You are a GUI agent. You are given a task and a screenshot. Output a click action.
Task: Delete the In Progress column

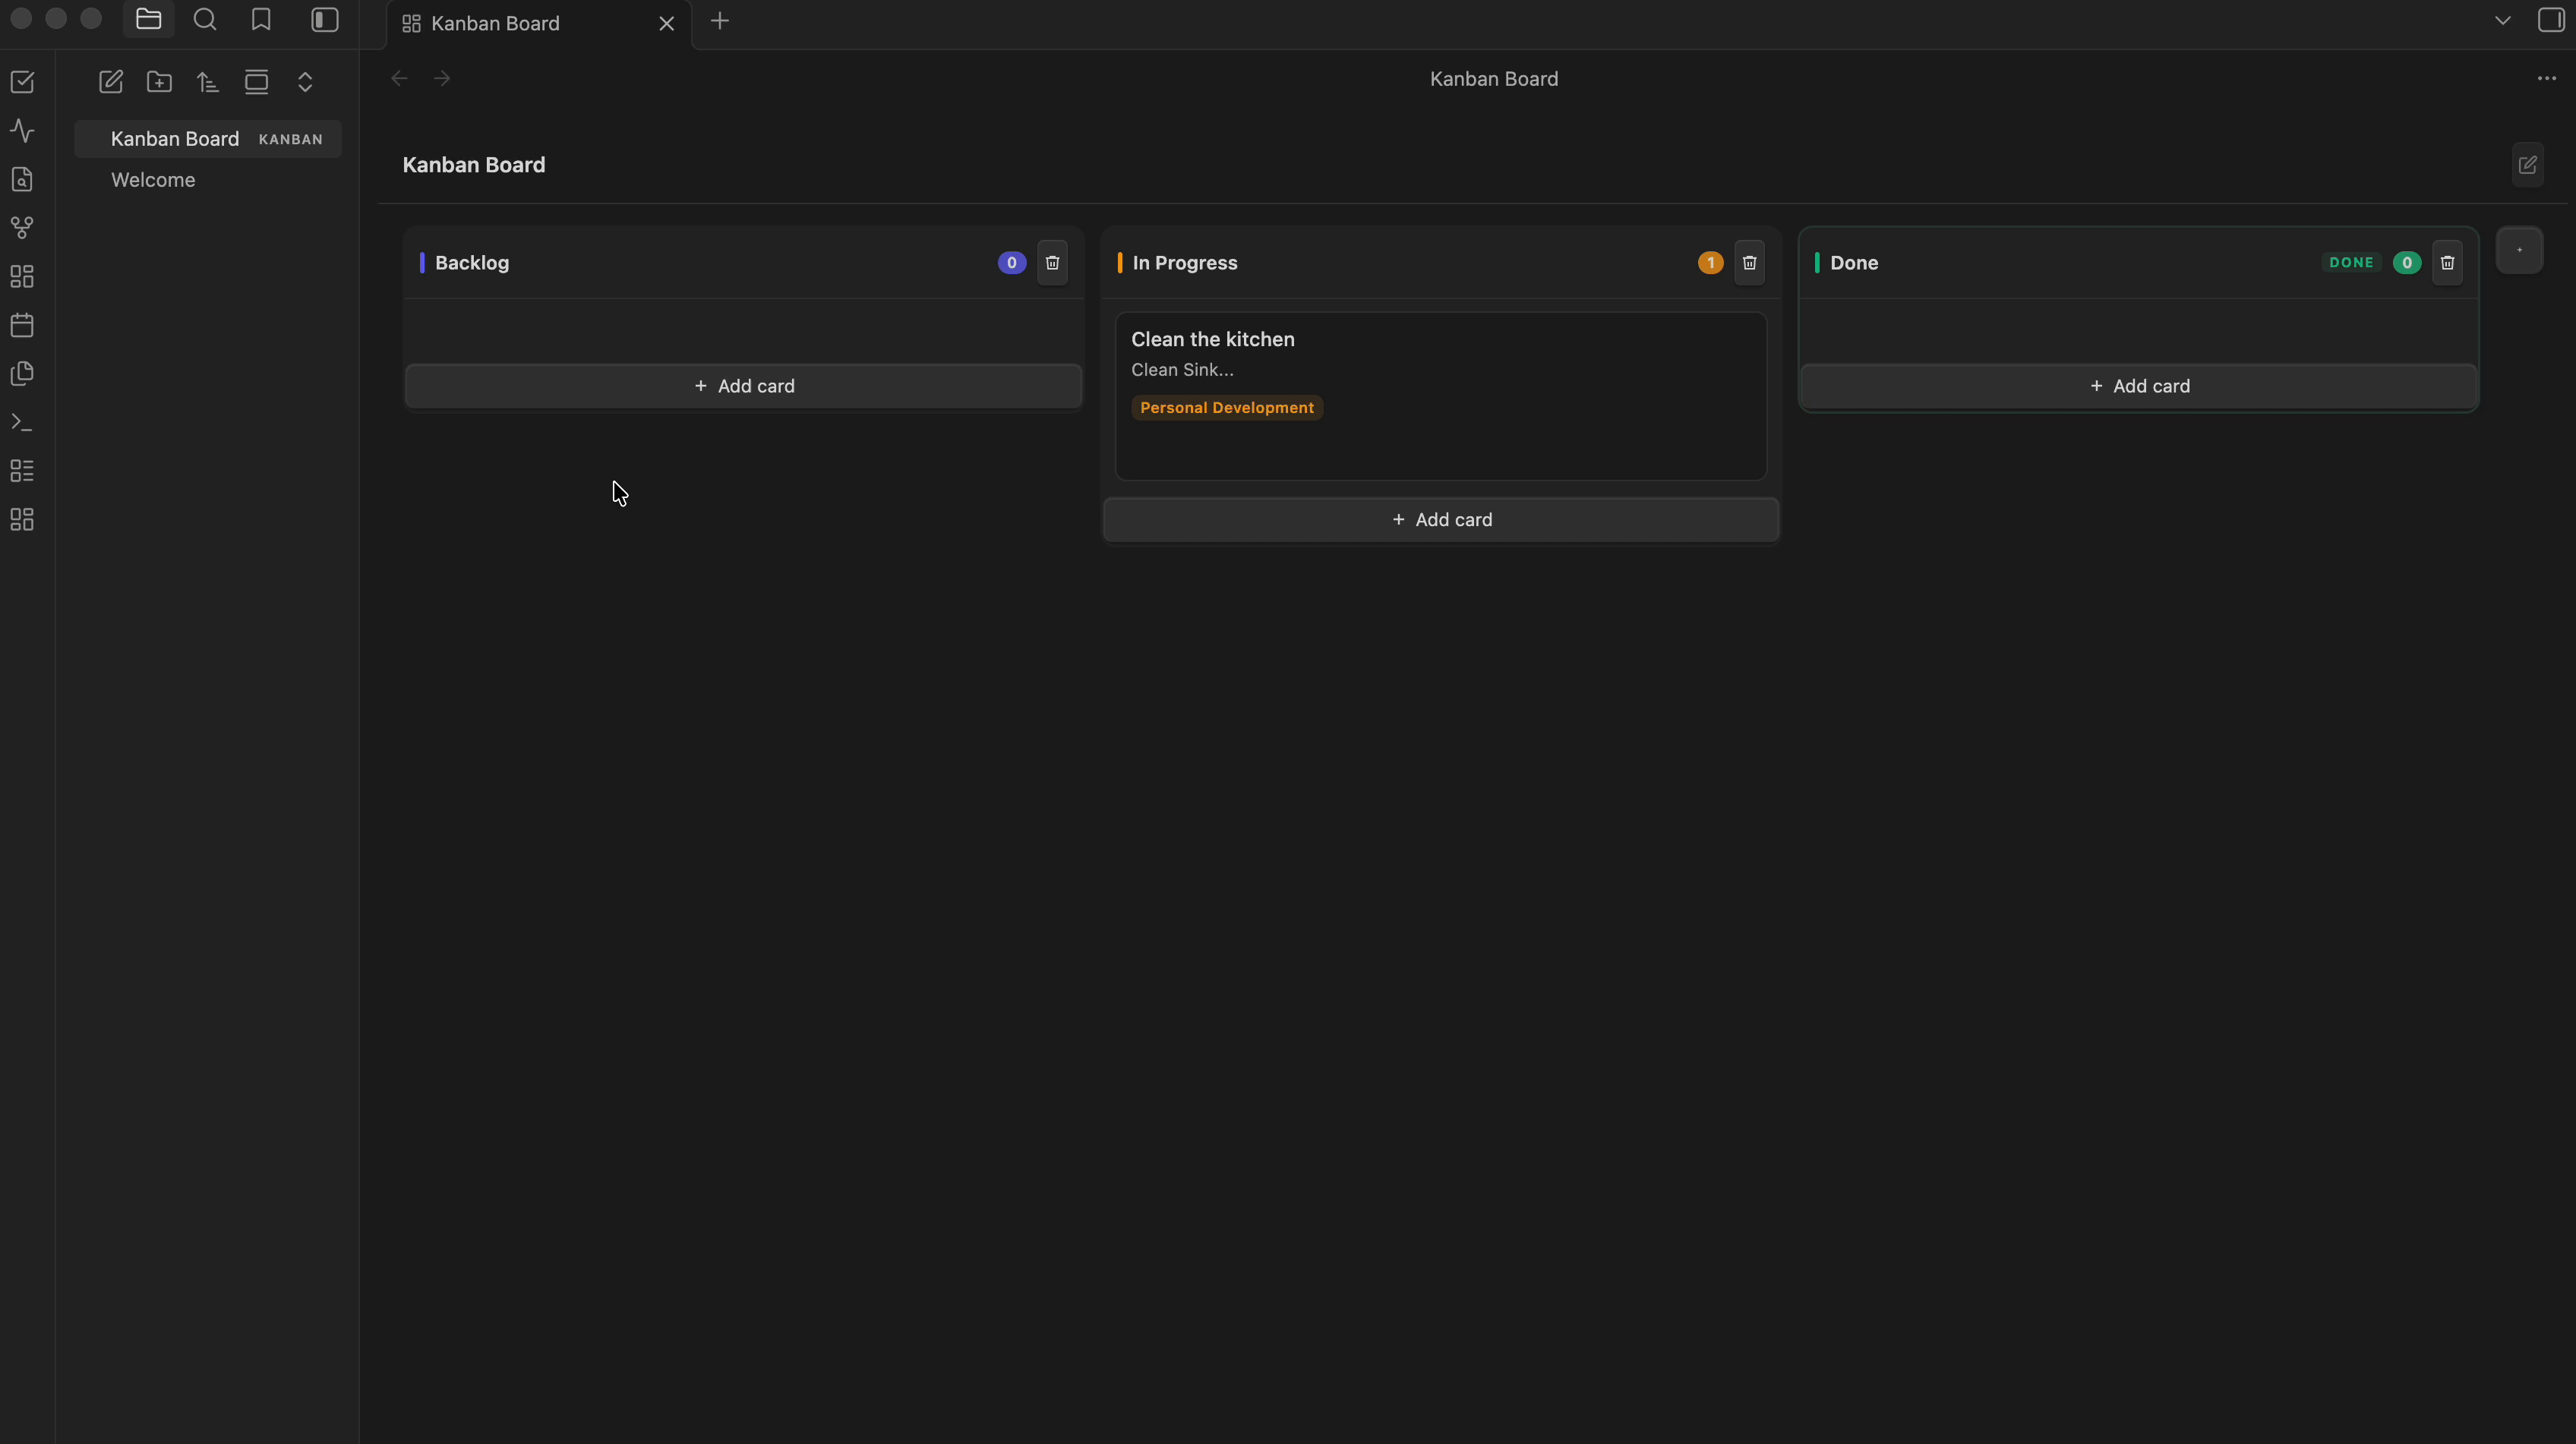[x=1749, y=263]
